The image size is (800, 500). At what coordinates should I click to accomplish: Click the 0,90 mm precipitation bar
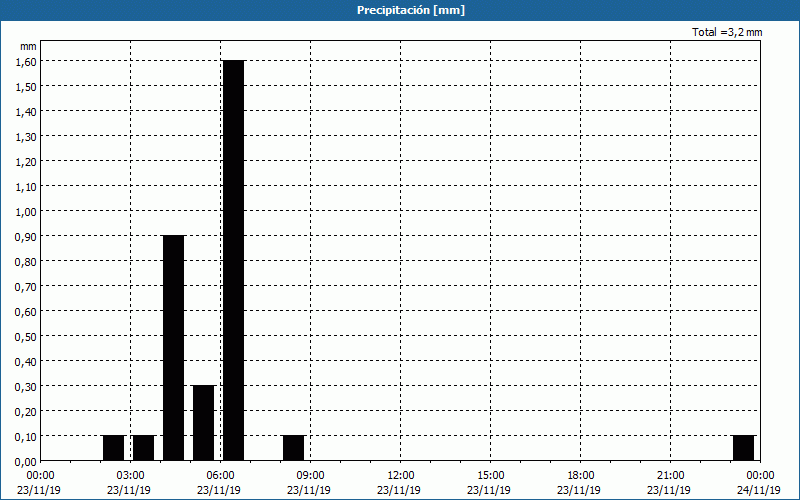(173, 348)
